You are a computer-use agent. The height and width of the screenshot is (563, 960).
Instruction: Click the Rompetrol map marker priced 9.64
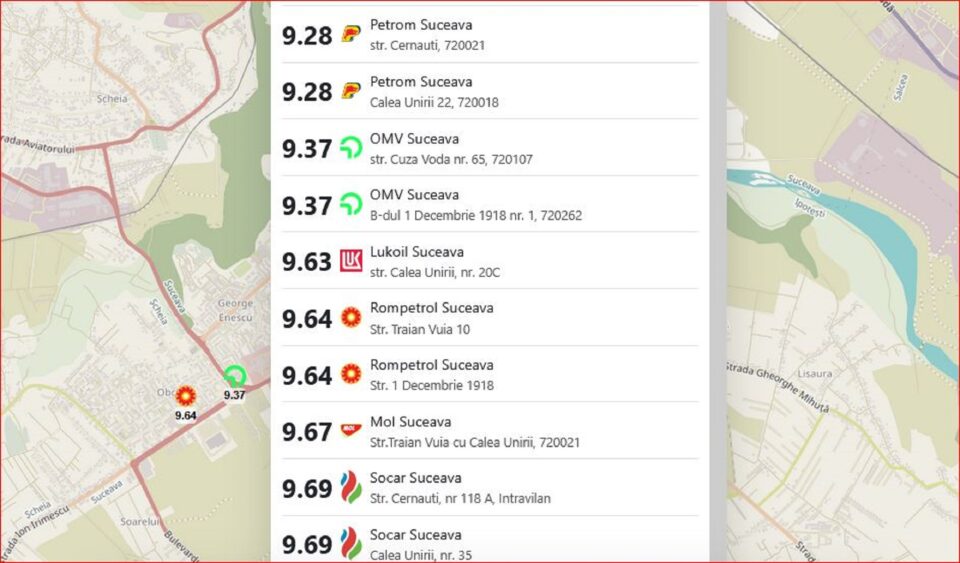point(185,397)
